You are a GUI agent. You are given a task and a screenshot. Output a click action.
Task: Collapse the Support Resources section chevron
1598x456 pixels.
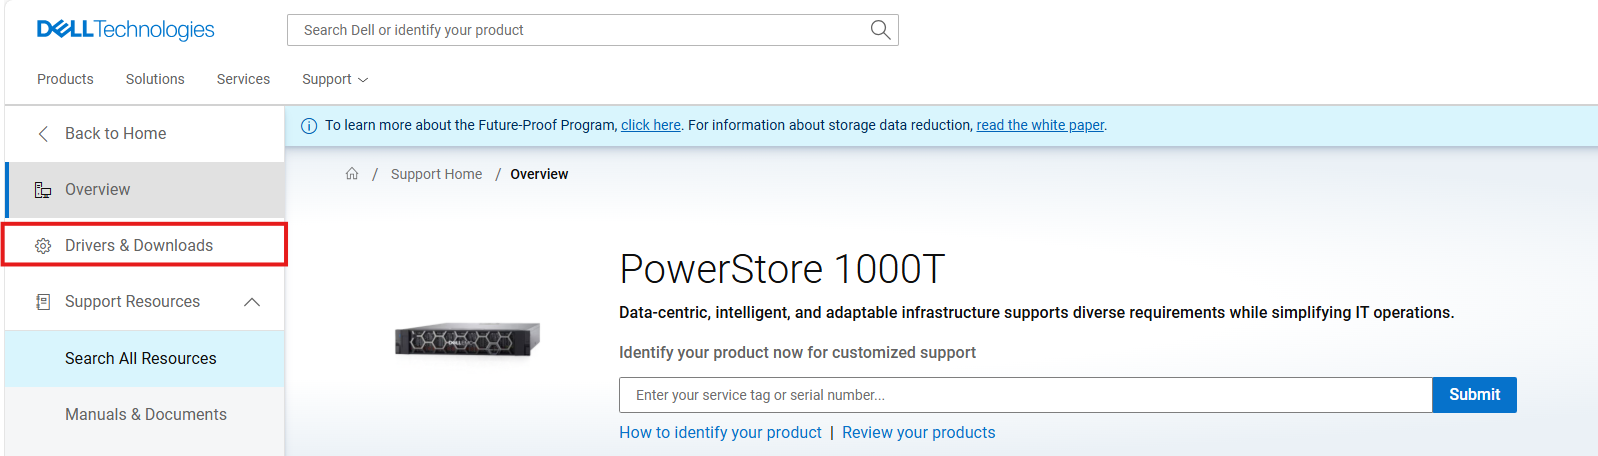pos(252,302)
